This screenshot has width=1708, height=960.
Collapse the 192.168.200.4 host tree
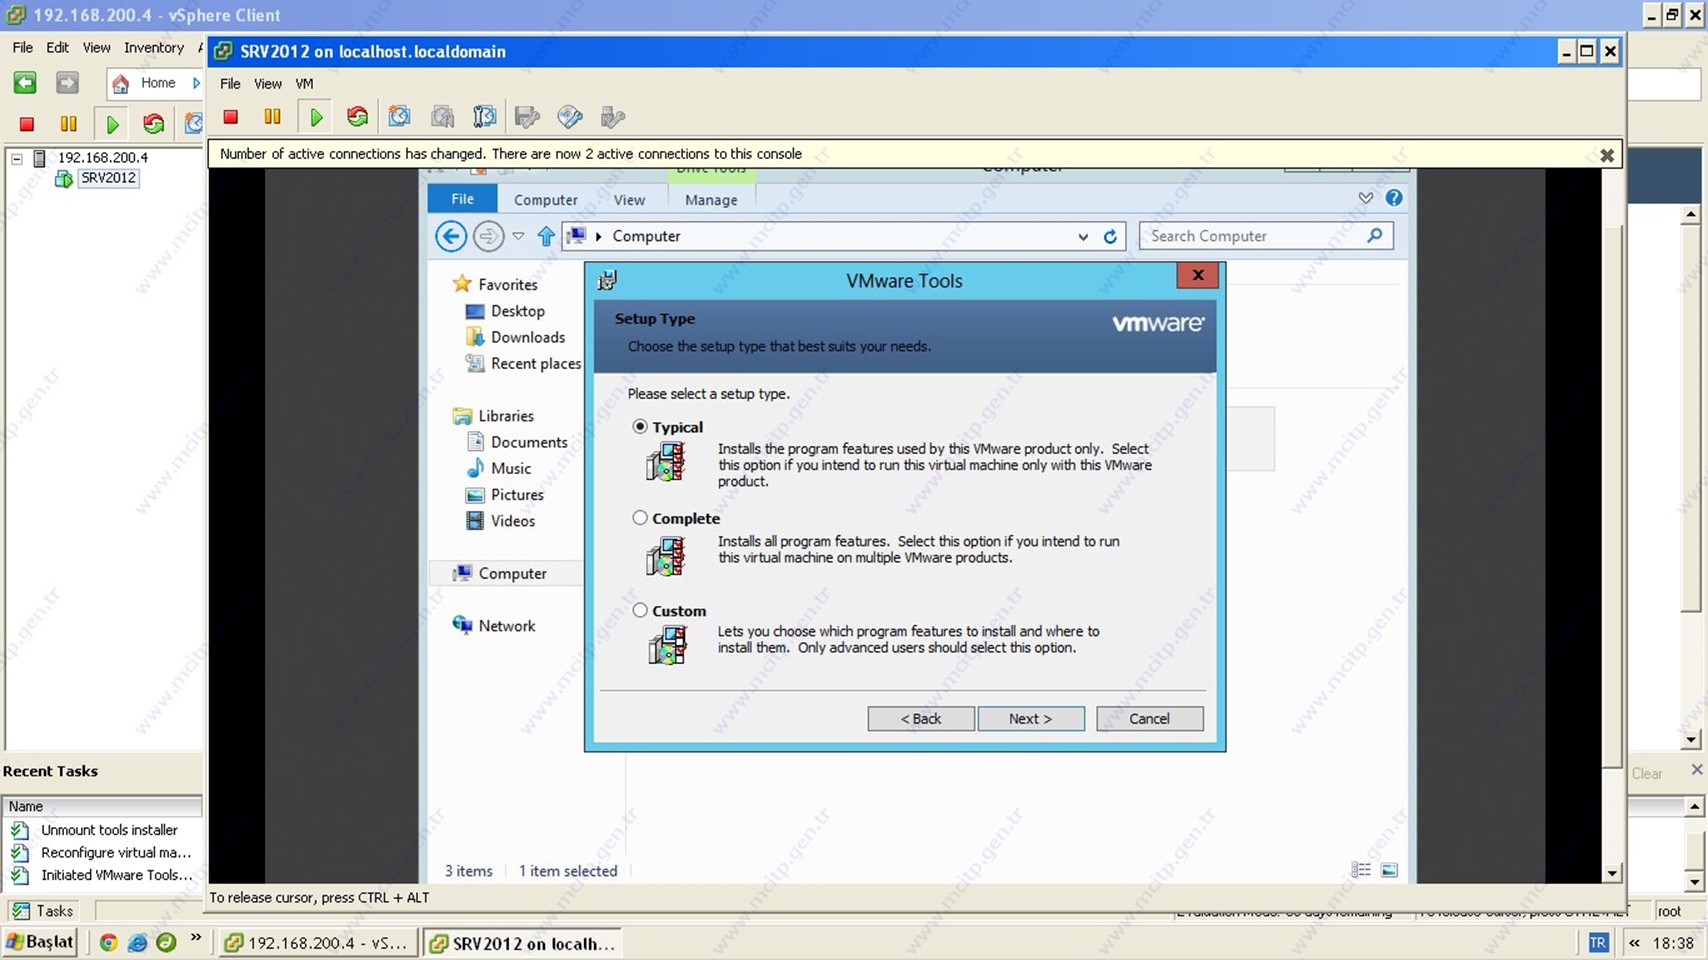[x=17, y=158]
